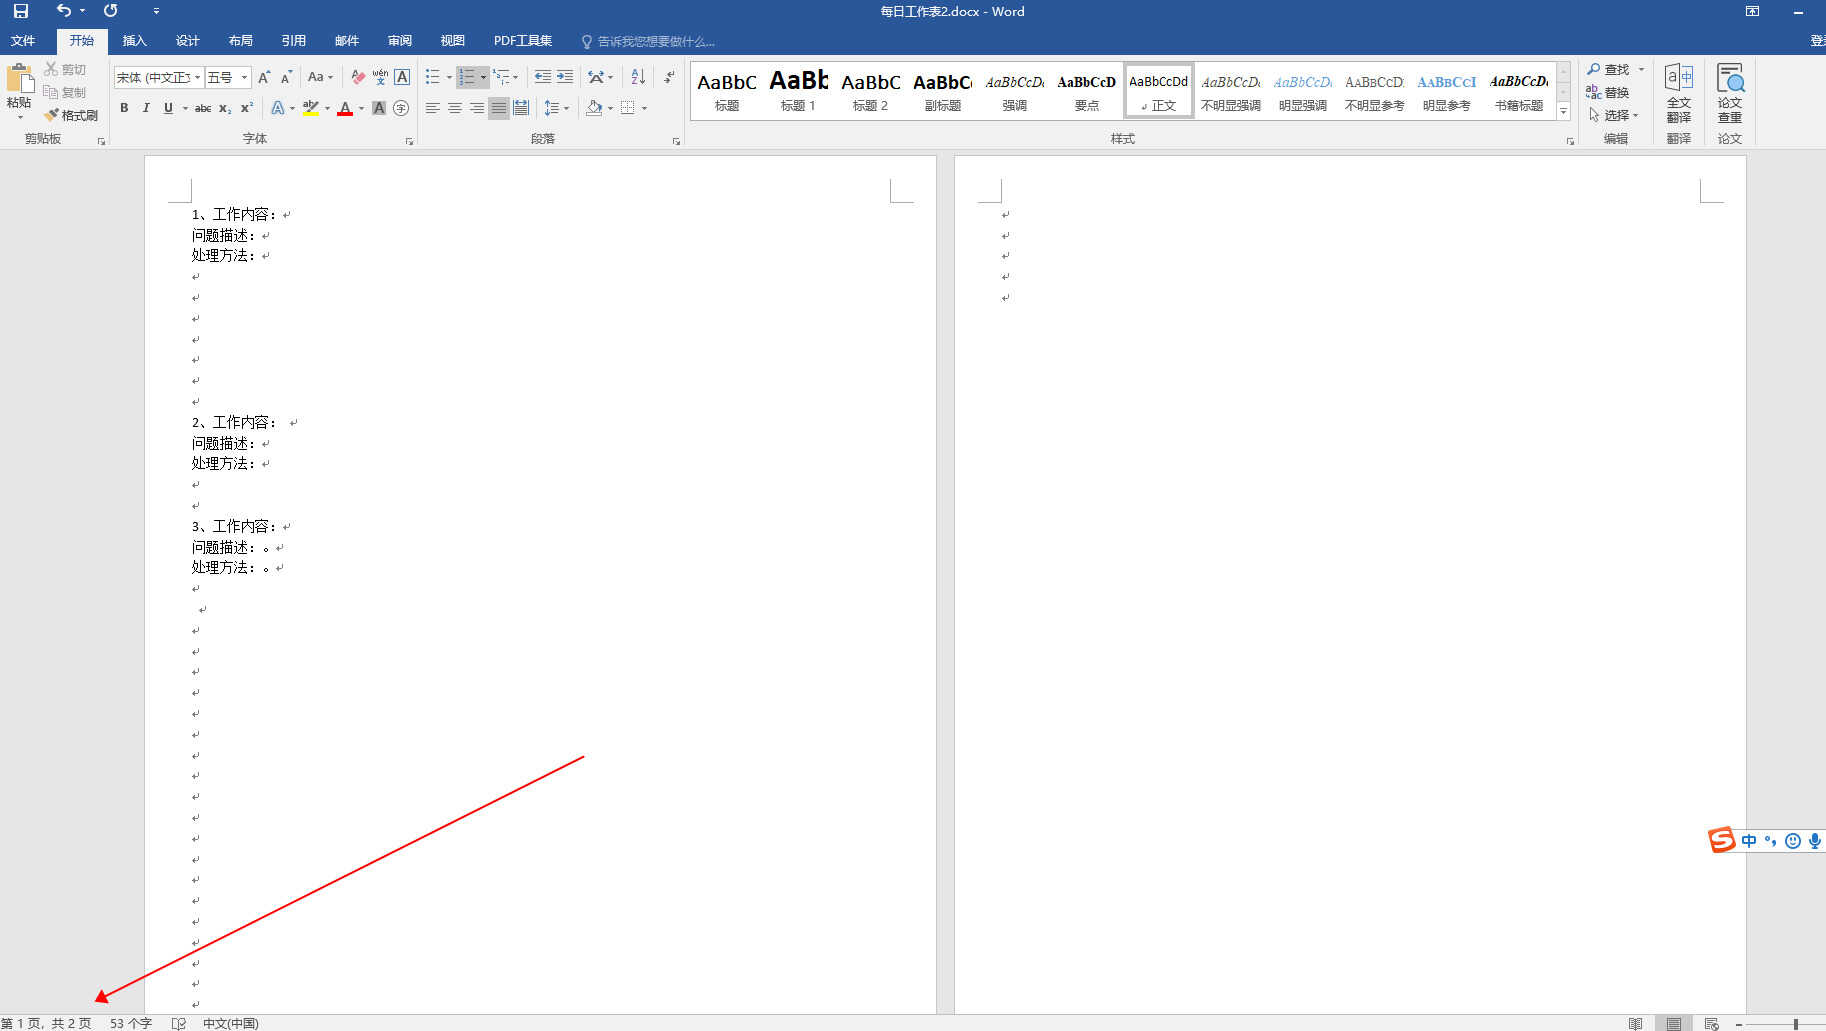Screen dimensions: 1826x1031
Task: Apply 书籍标题 (Book Title) style
Action: 1519,91
